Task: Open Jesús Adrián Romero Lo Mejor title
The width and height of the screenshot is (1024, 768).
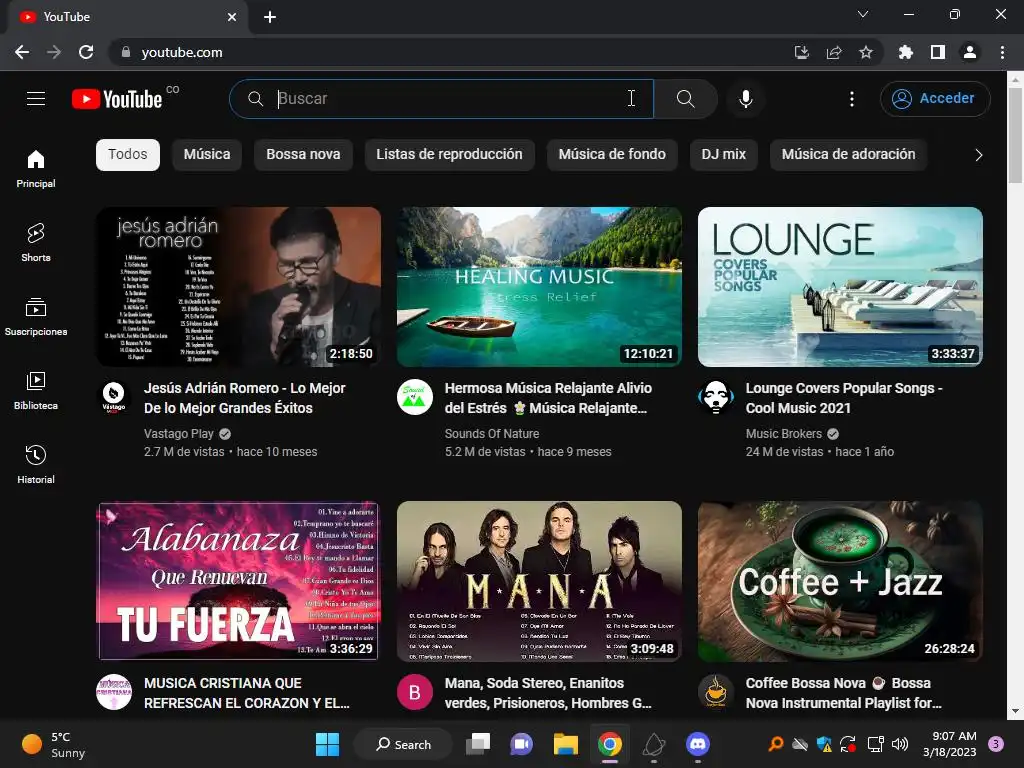Action: click(x=244, y=398)
